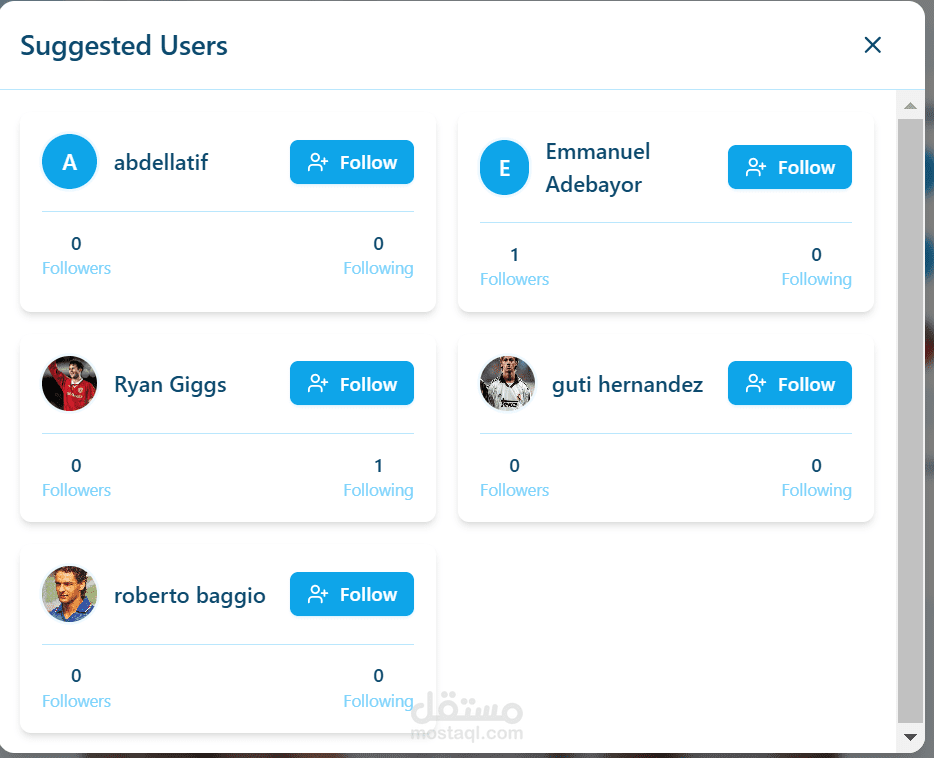Click Emmanuel Adebayor's letter E avatar
This screenshot has height=758, width=934.
(x=505, y=168)
